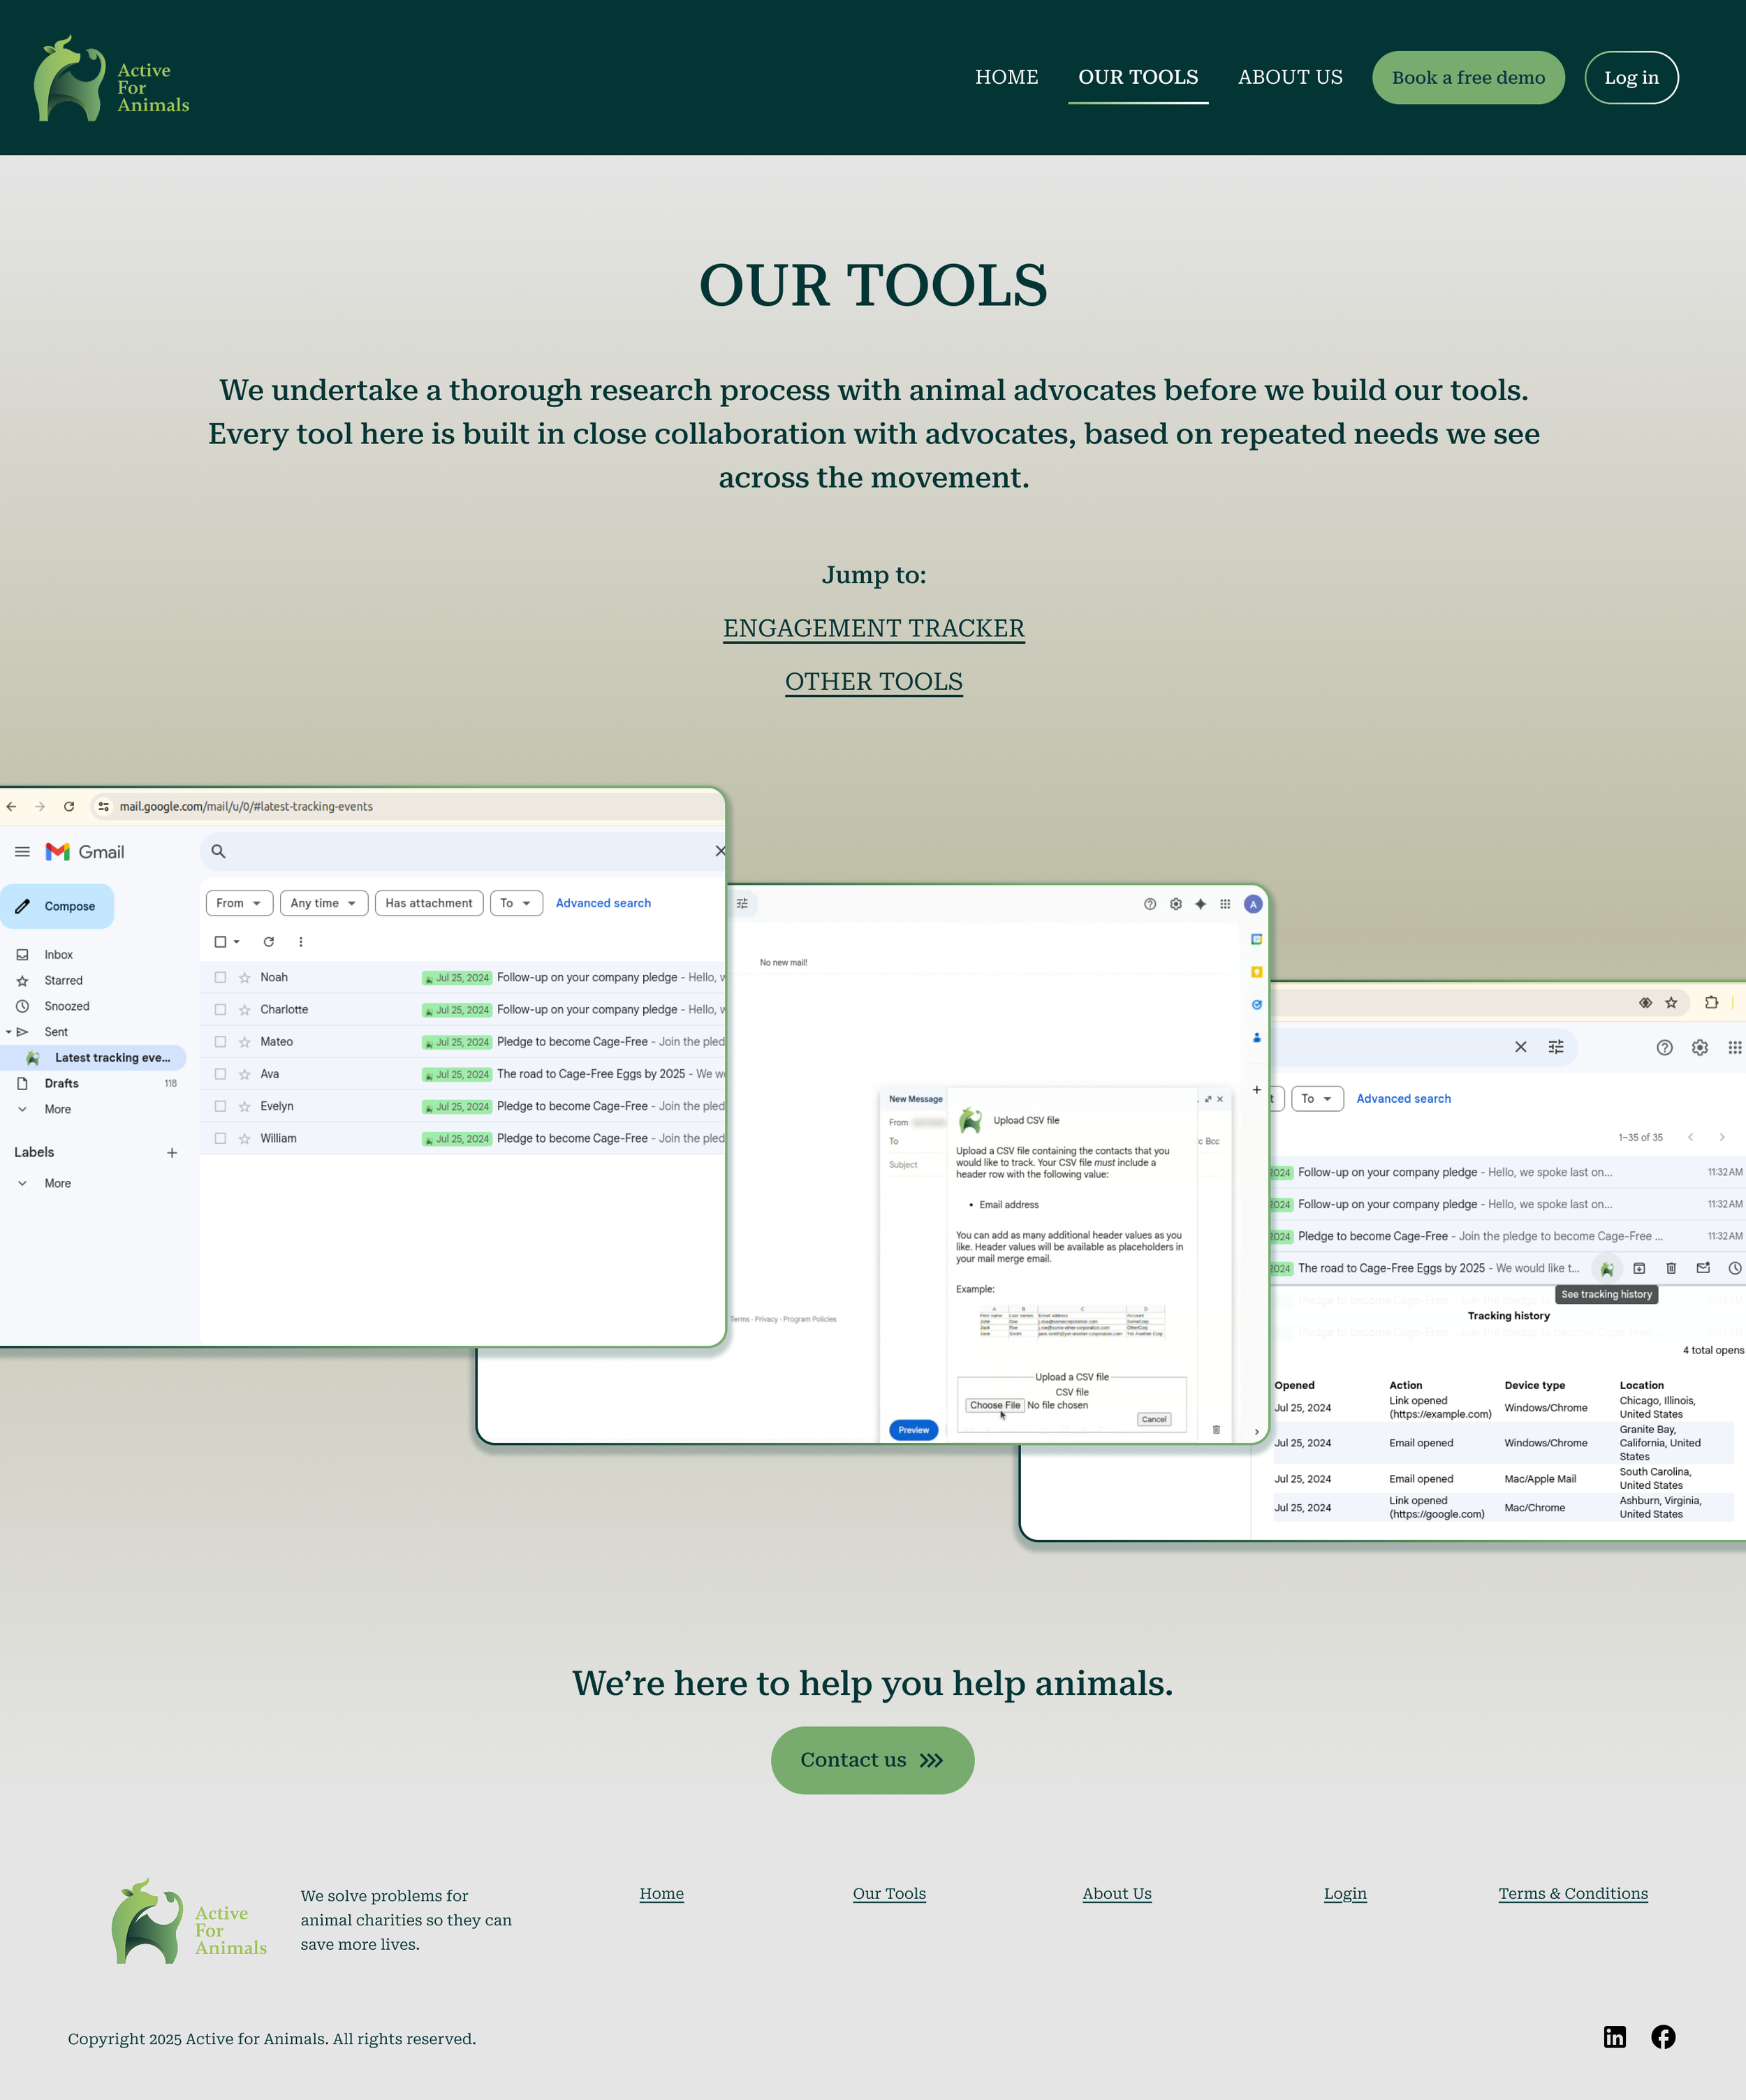Click Book a free demo
The height and width of the screenshot is (2100, 1746).
point(1468,77)
